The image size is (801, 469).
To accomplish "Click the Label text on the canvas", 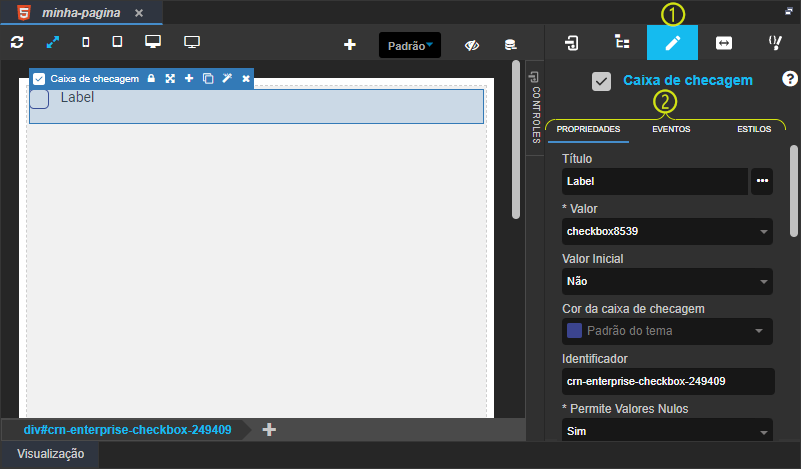I will [x=77, y=97].
